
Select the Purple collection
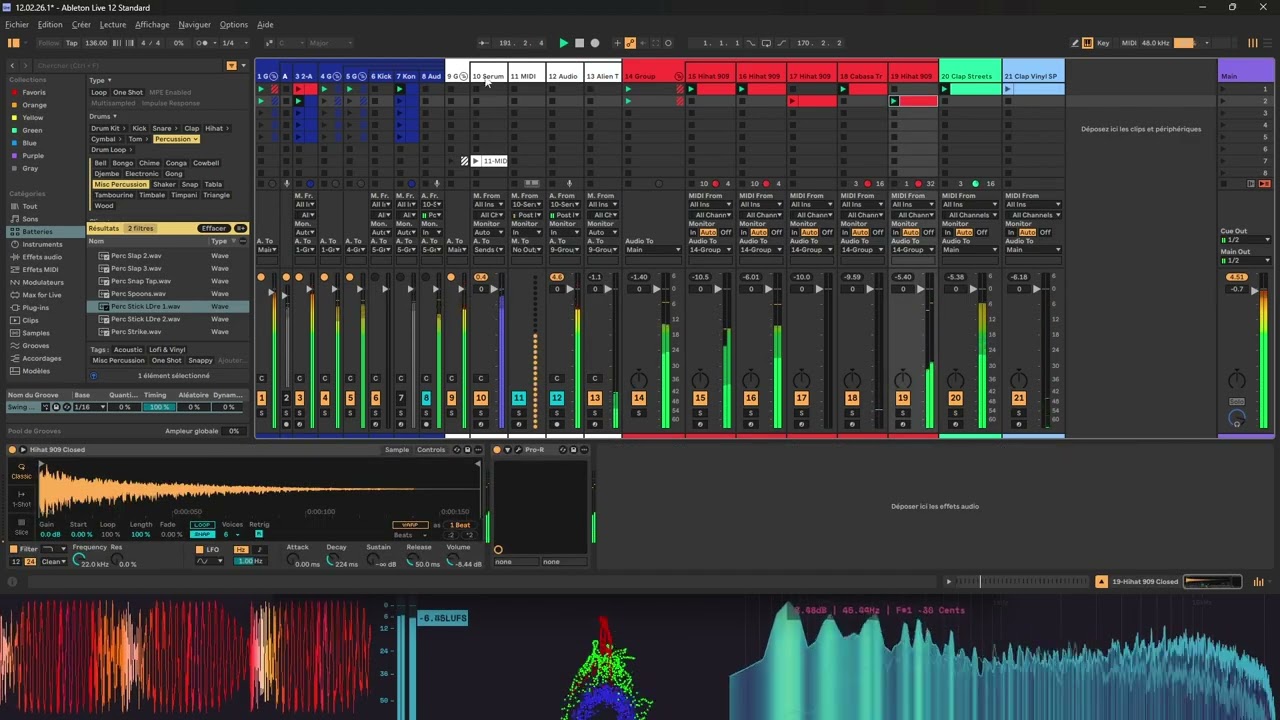tap(33, 156)
